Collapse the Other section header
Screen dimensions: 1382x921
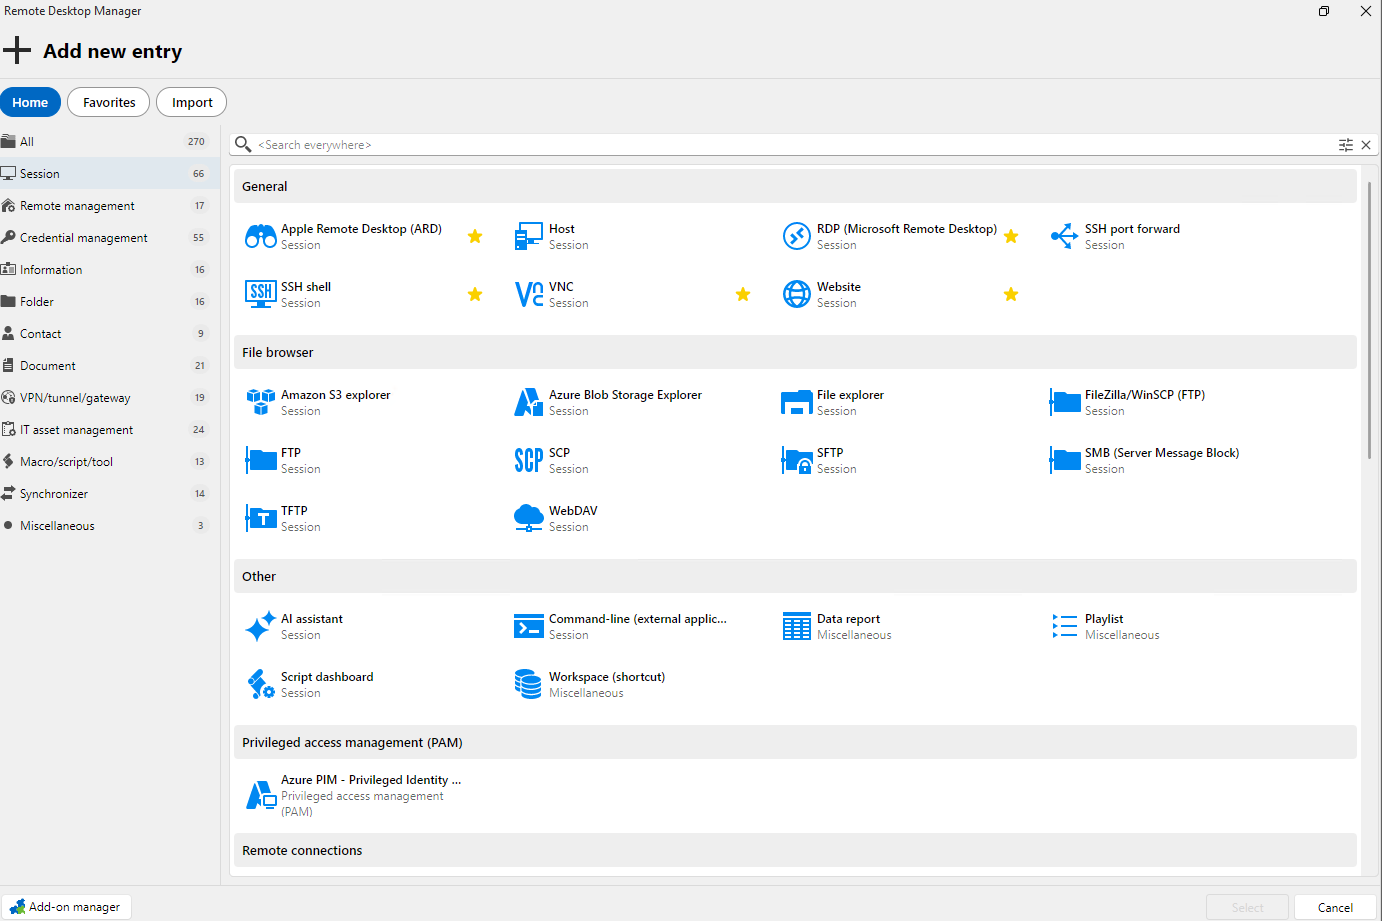pos(795,576)
